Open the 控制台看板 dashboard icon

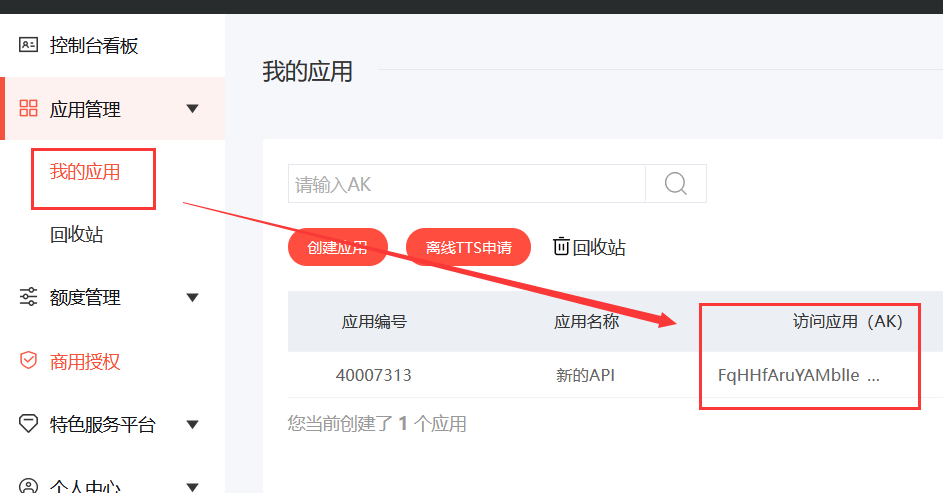28,45
